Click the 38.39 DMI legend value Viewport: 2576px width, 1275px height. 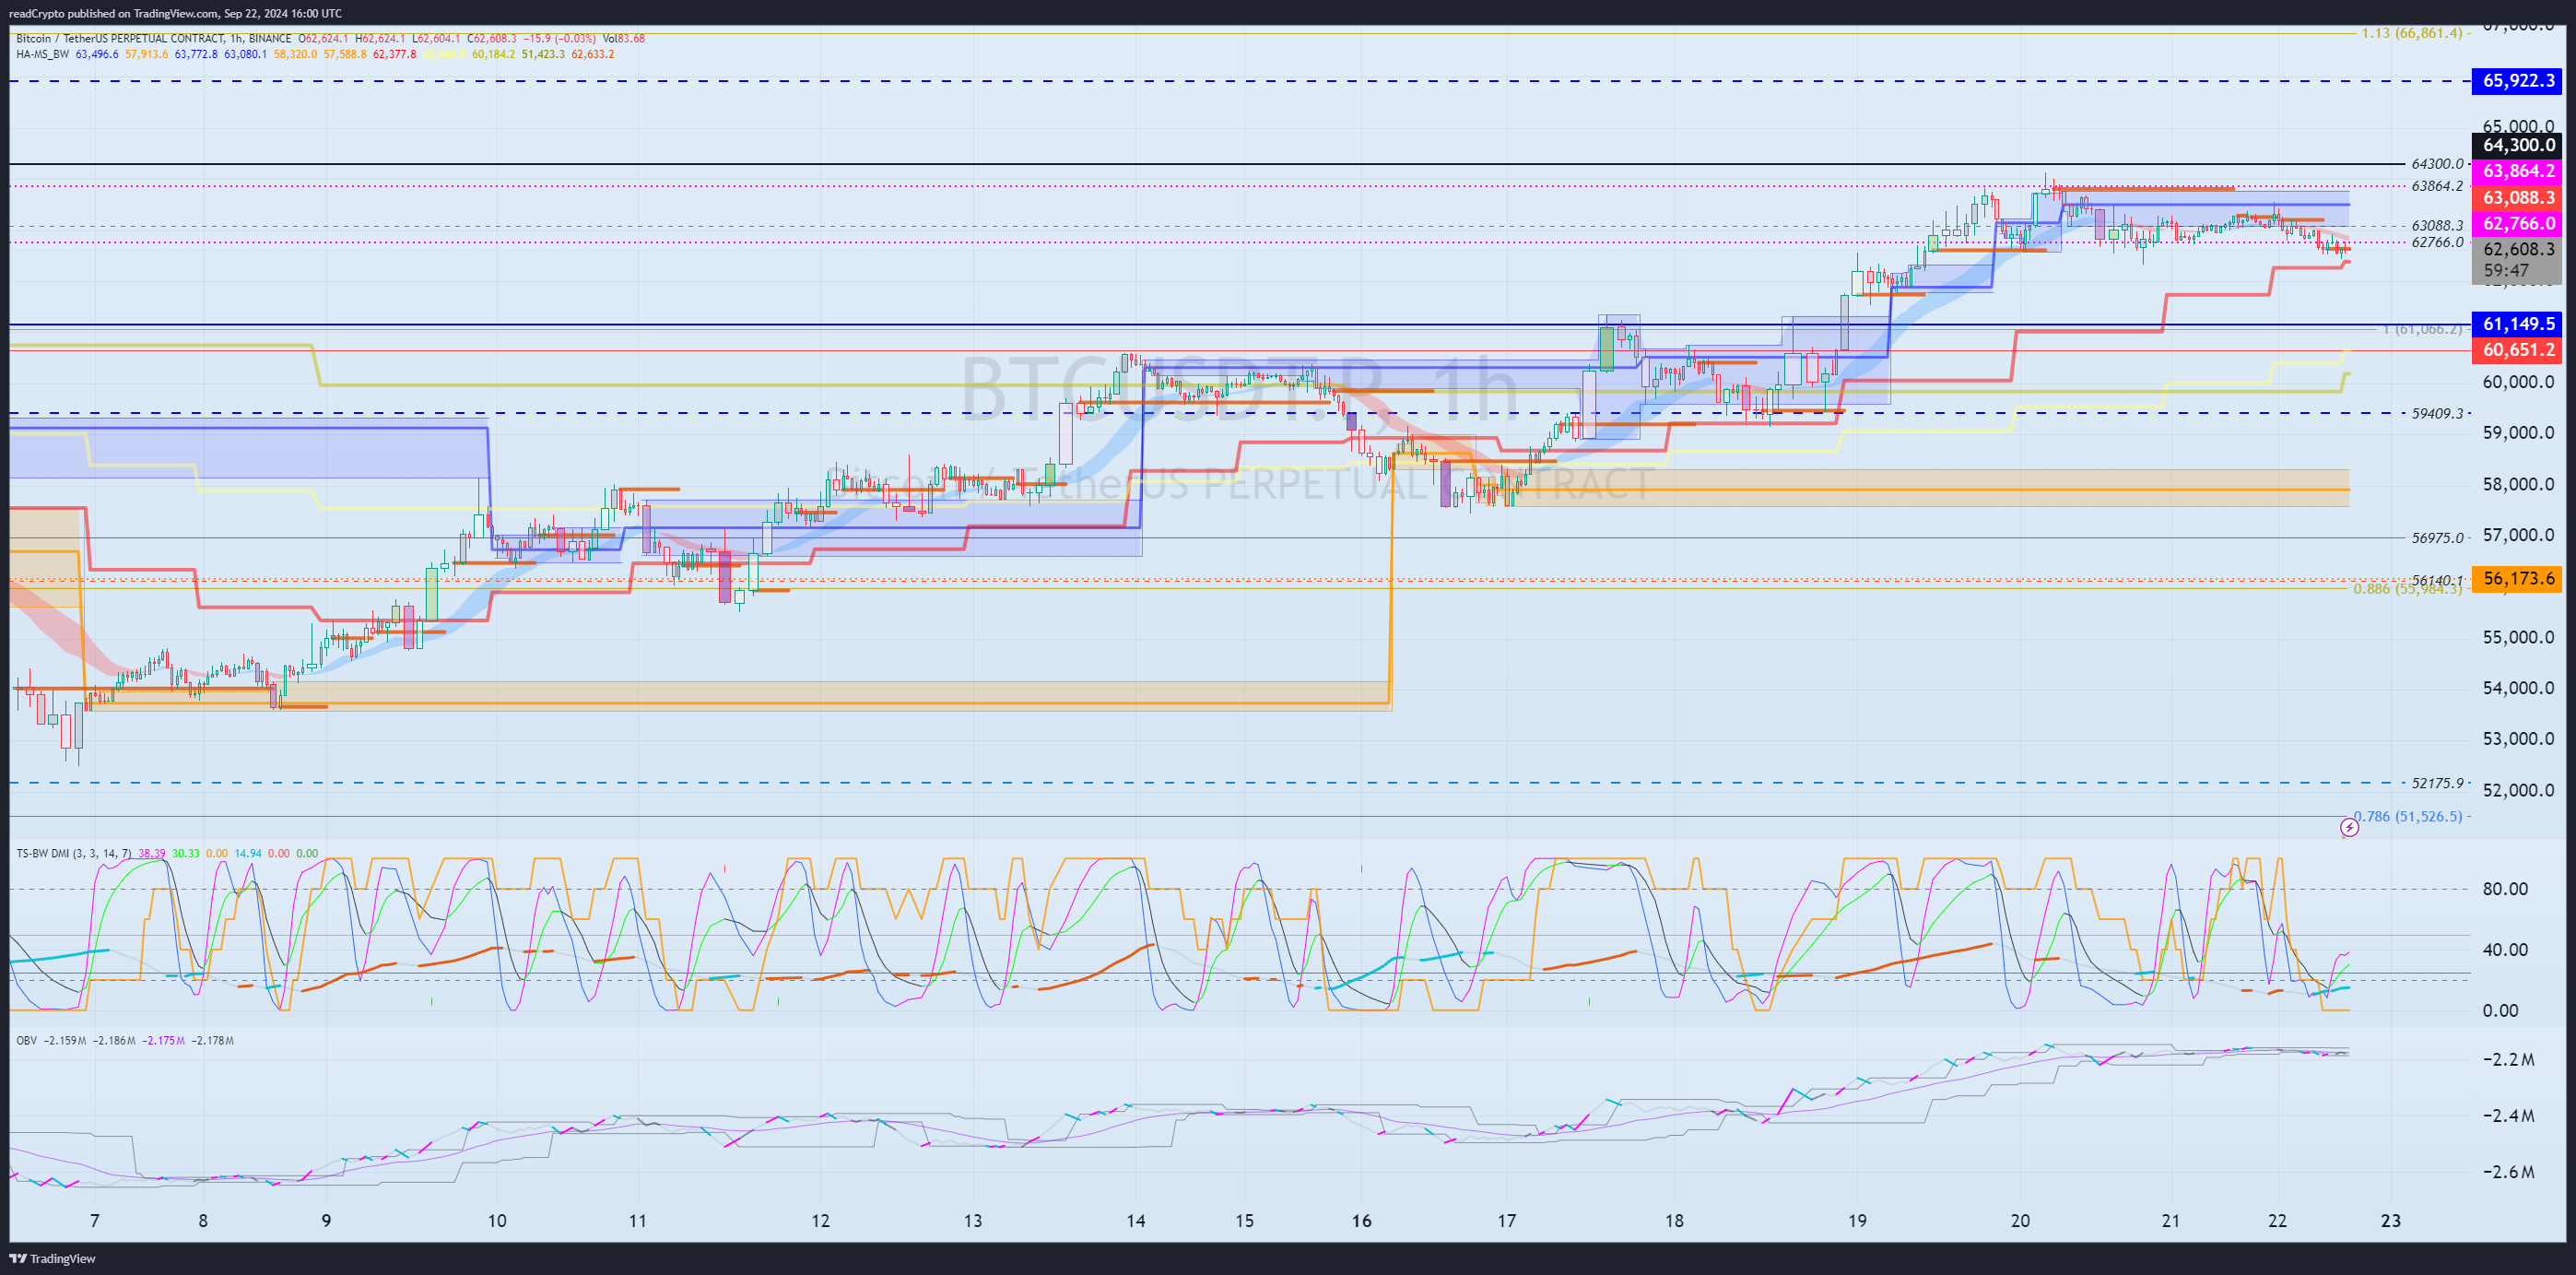click(152, 853)
